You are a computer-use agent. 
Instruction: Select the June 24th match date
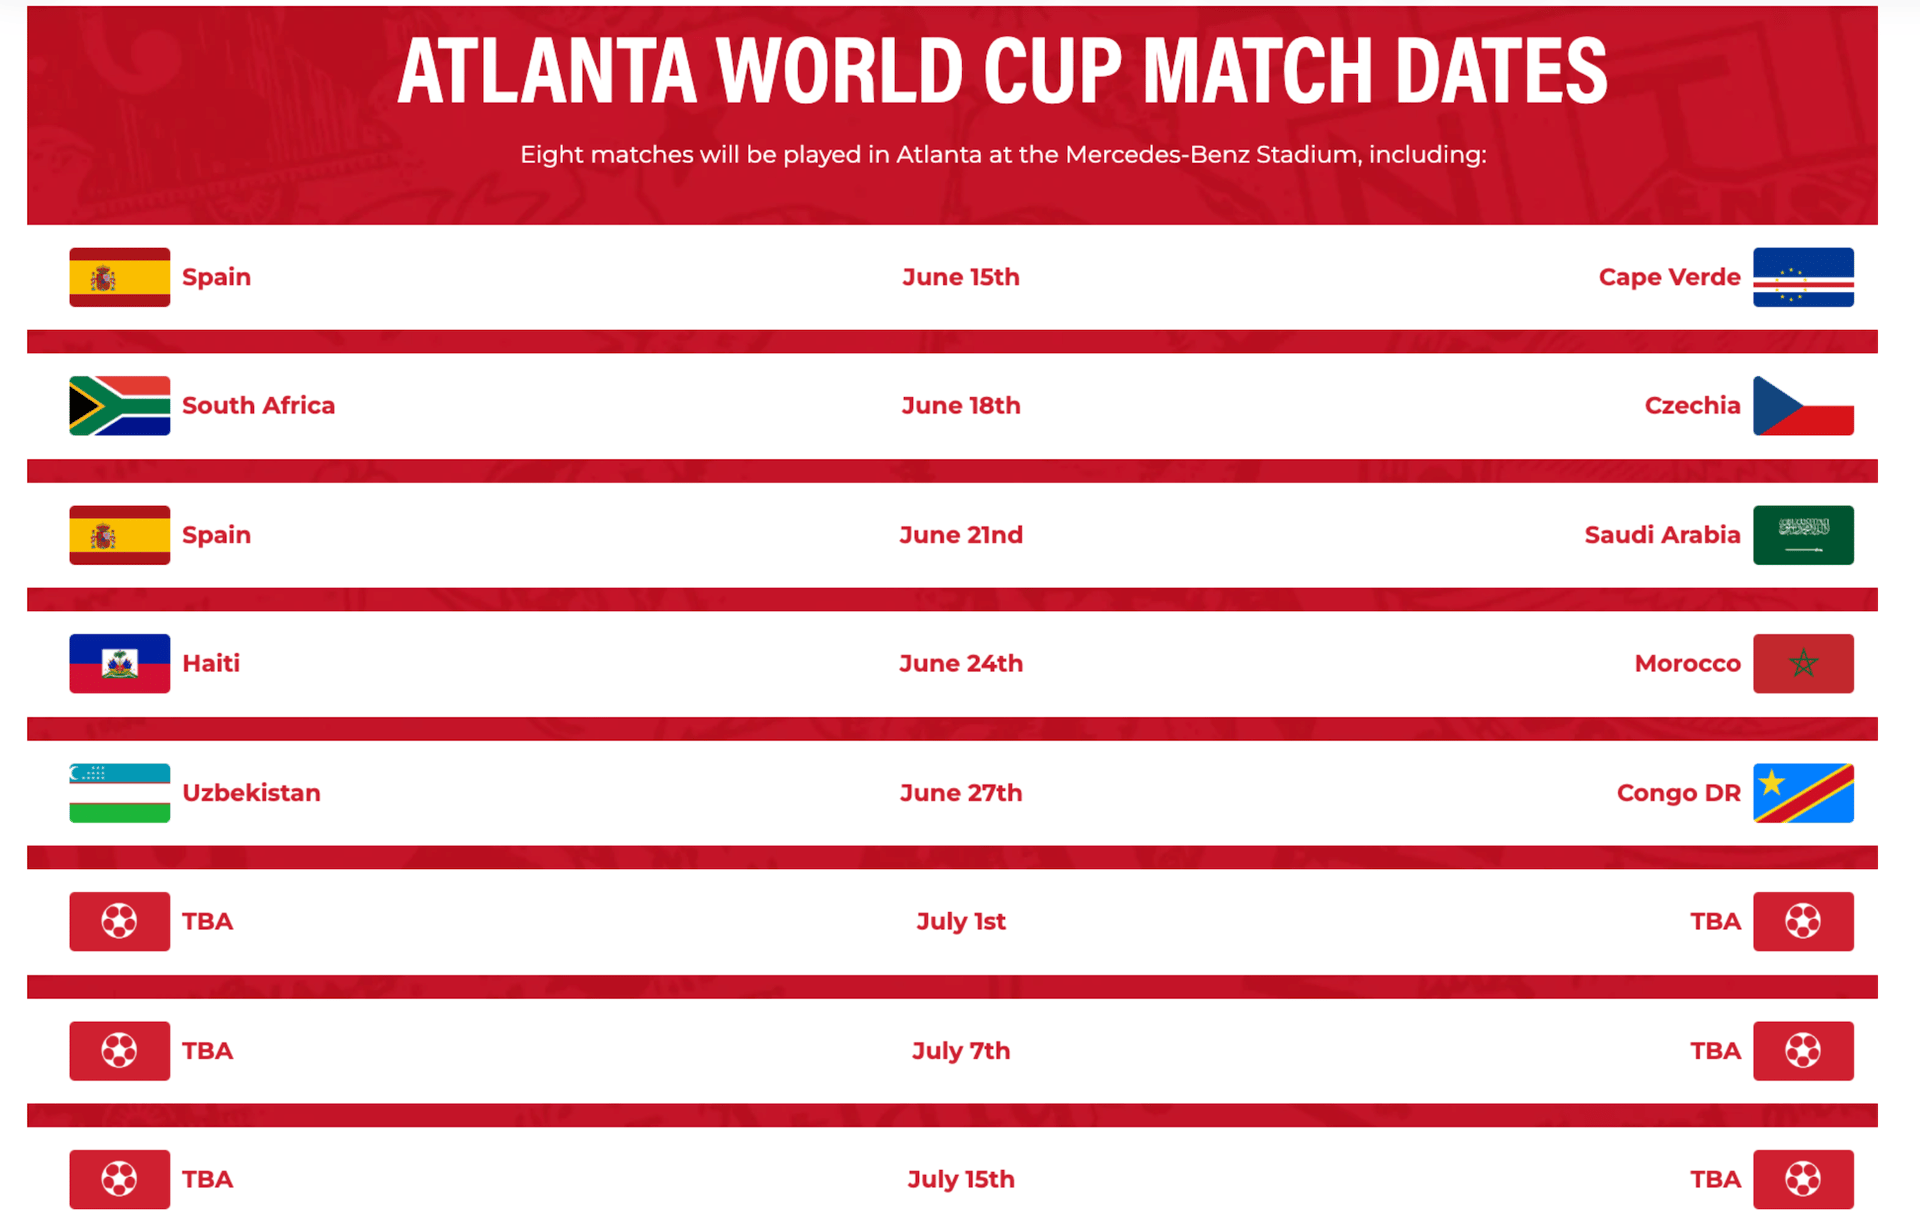point(960,663)
